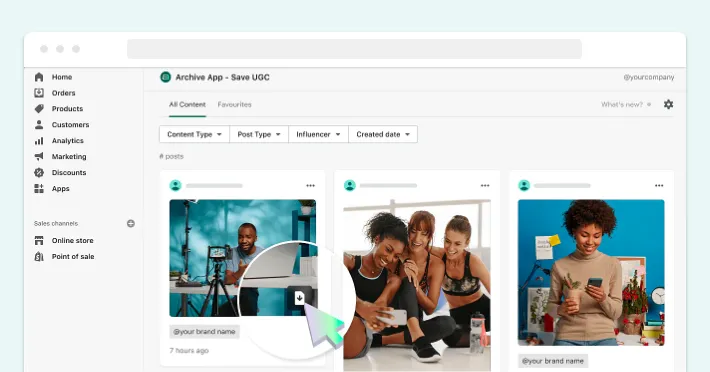Click the Orders inbox icon
Viewport: 710px width, 372px height.
click(x=39, y=93)
